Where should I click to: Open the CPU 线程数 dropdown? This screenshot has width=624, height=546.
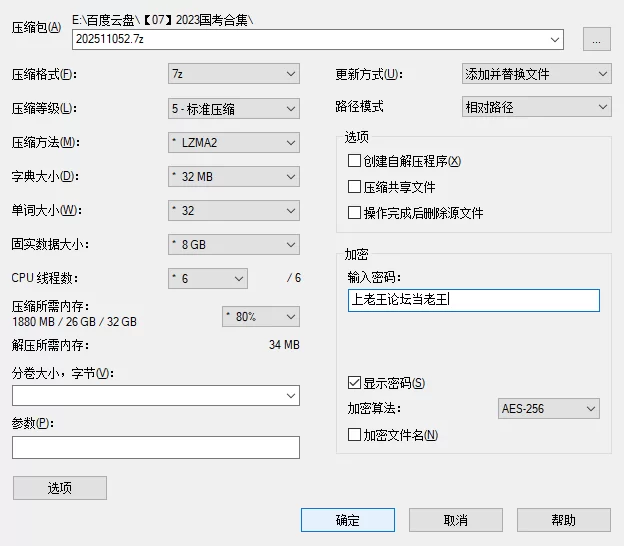tap(208, 278)
